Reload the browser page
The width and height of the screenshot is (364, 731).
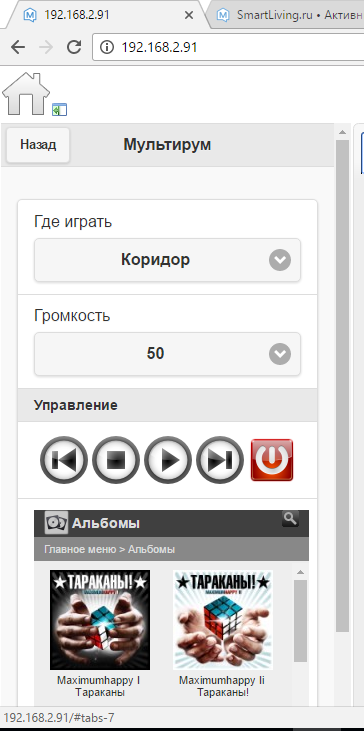point(74,47)
